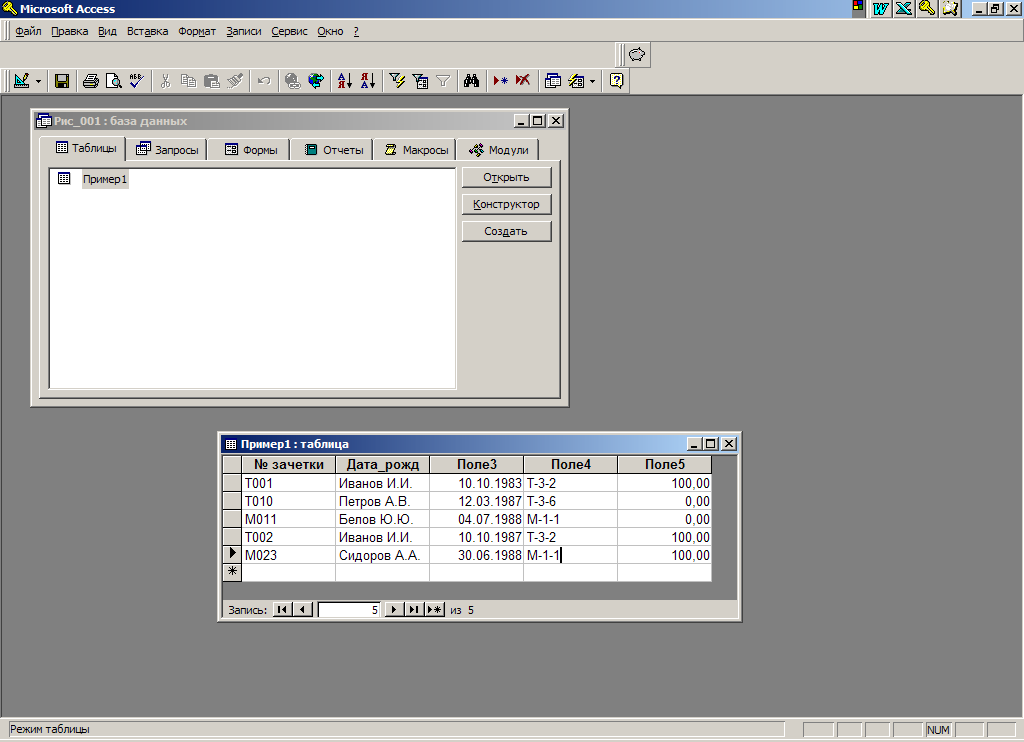Click the Copy icon
The image size is (1024, 742).
click(188, 81)
